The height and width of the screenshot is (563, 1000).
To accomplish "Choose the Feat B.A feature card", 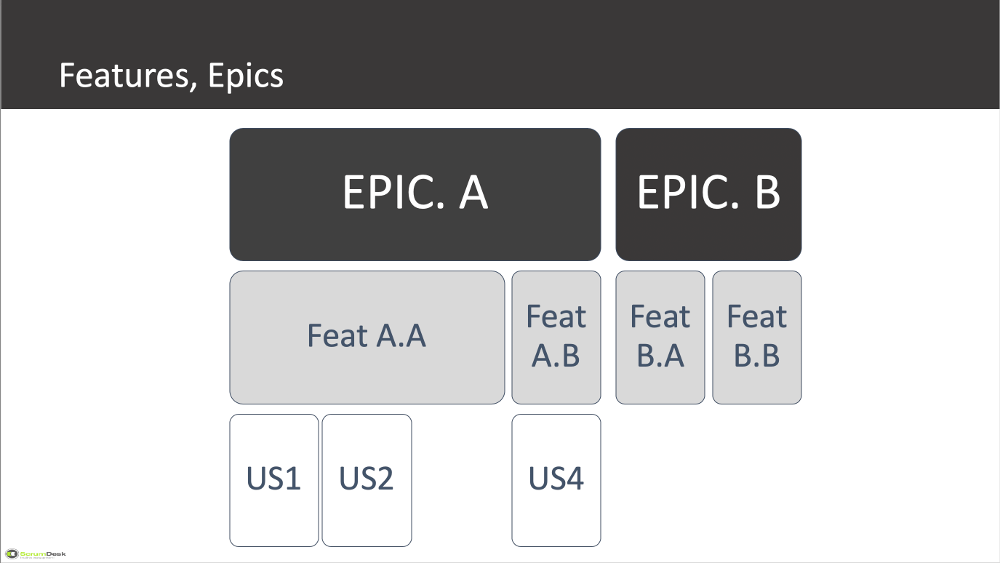I will pos(660,337).
